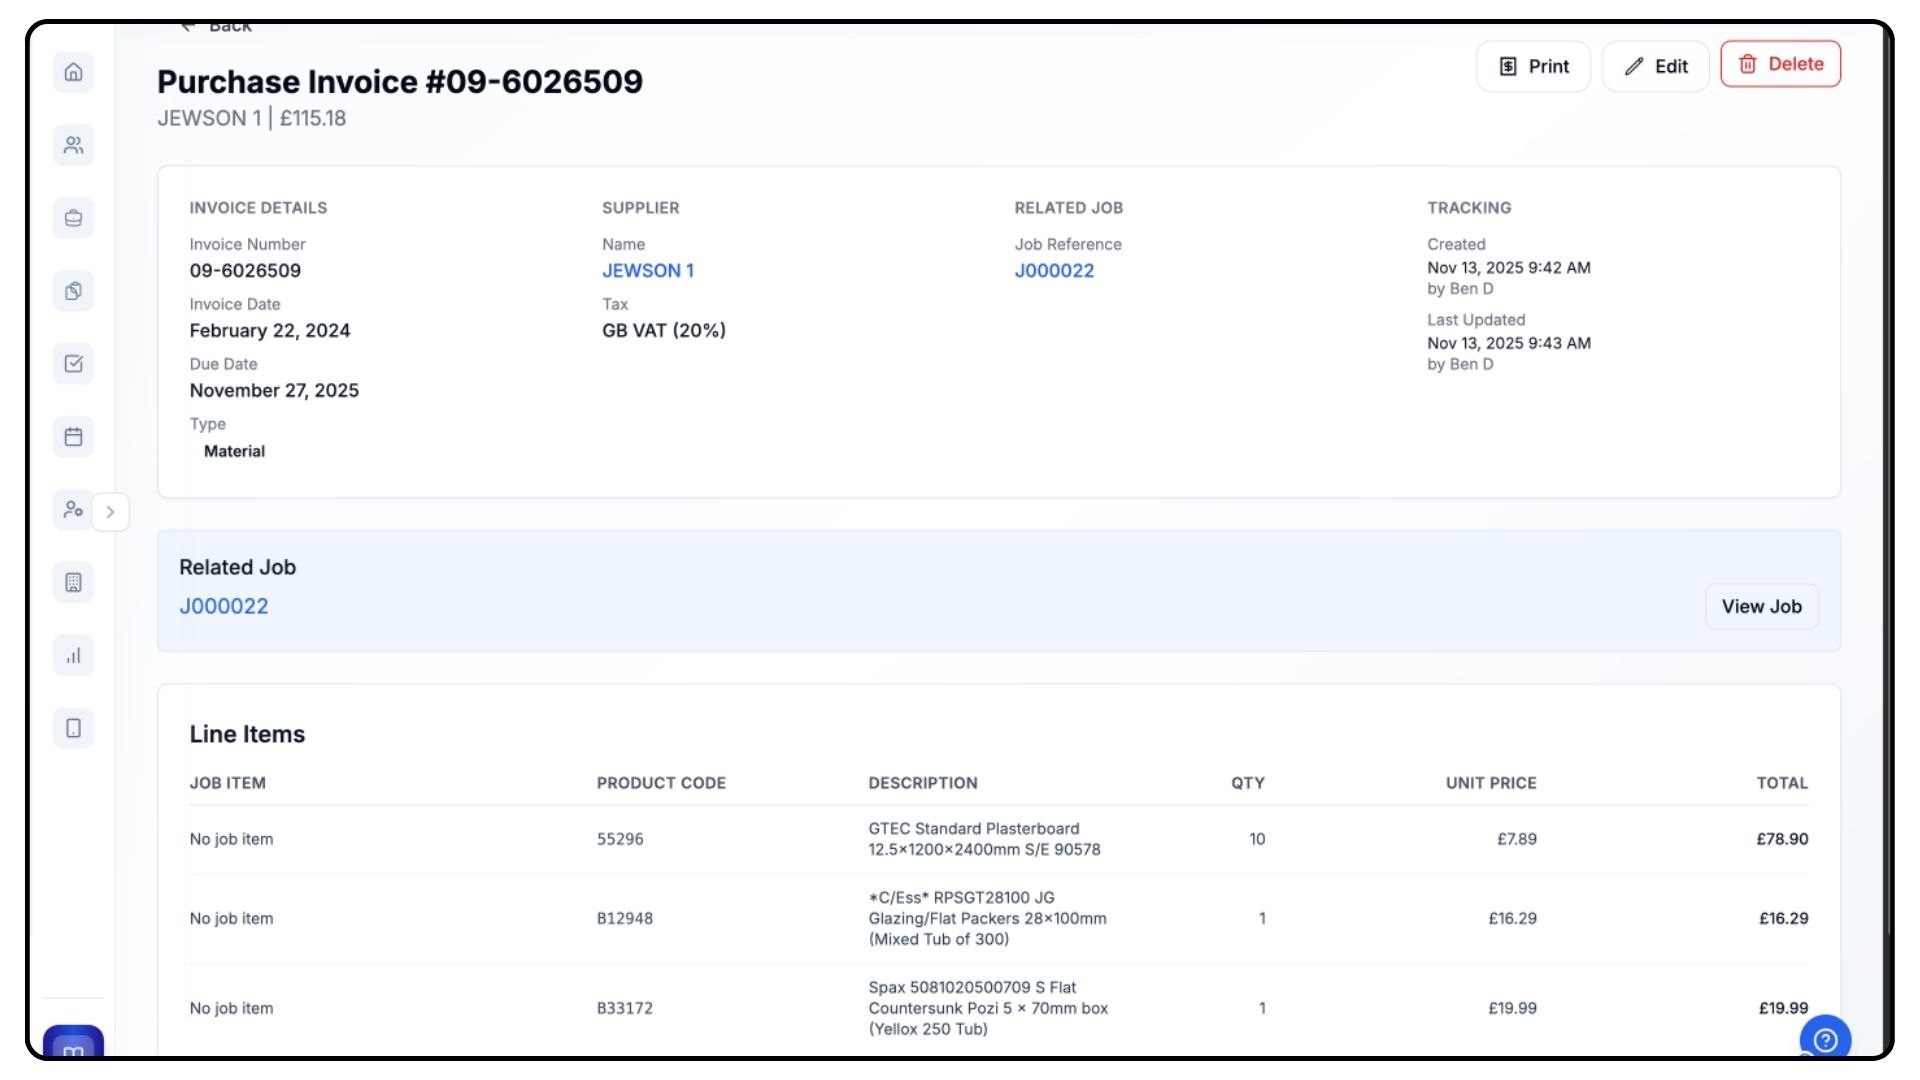Screen dimensions: 1920x1080
Task: Open the bar chart reports icon
Action: (73, 656)
